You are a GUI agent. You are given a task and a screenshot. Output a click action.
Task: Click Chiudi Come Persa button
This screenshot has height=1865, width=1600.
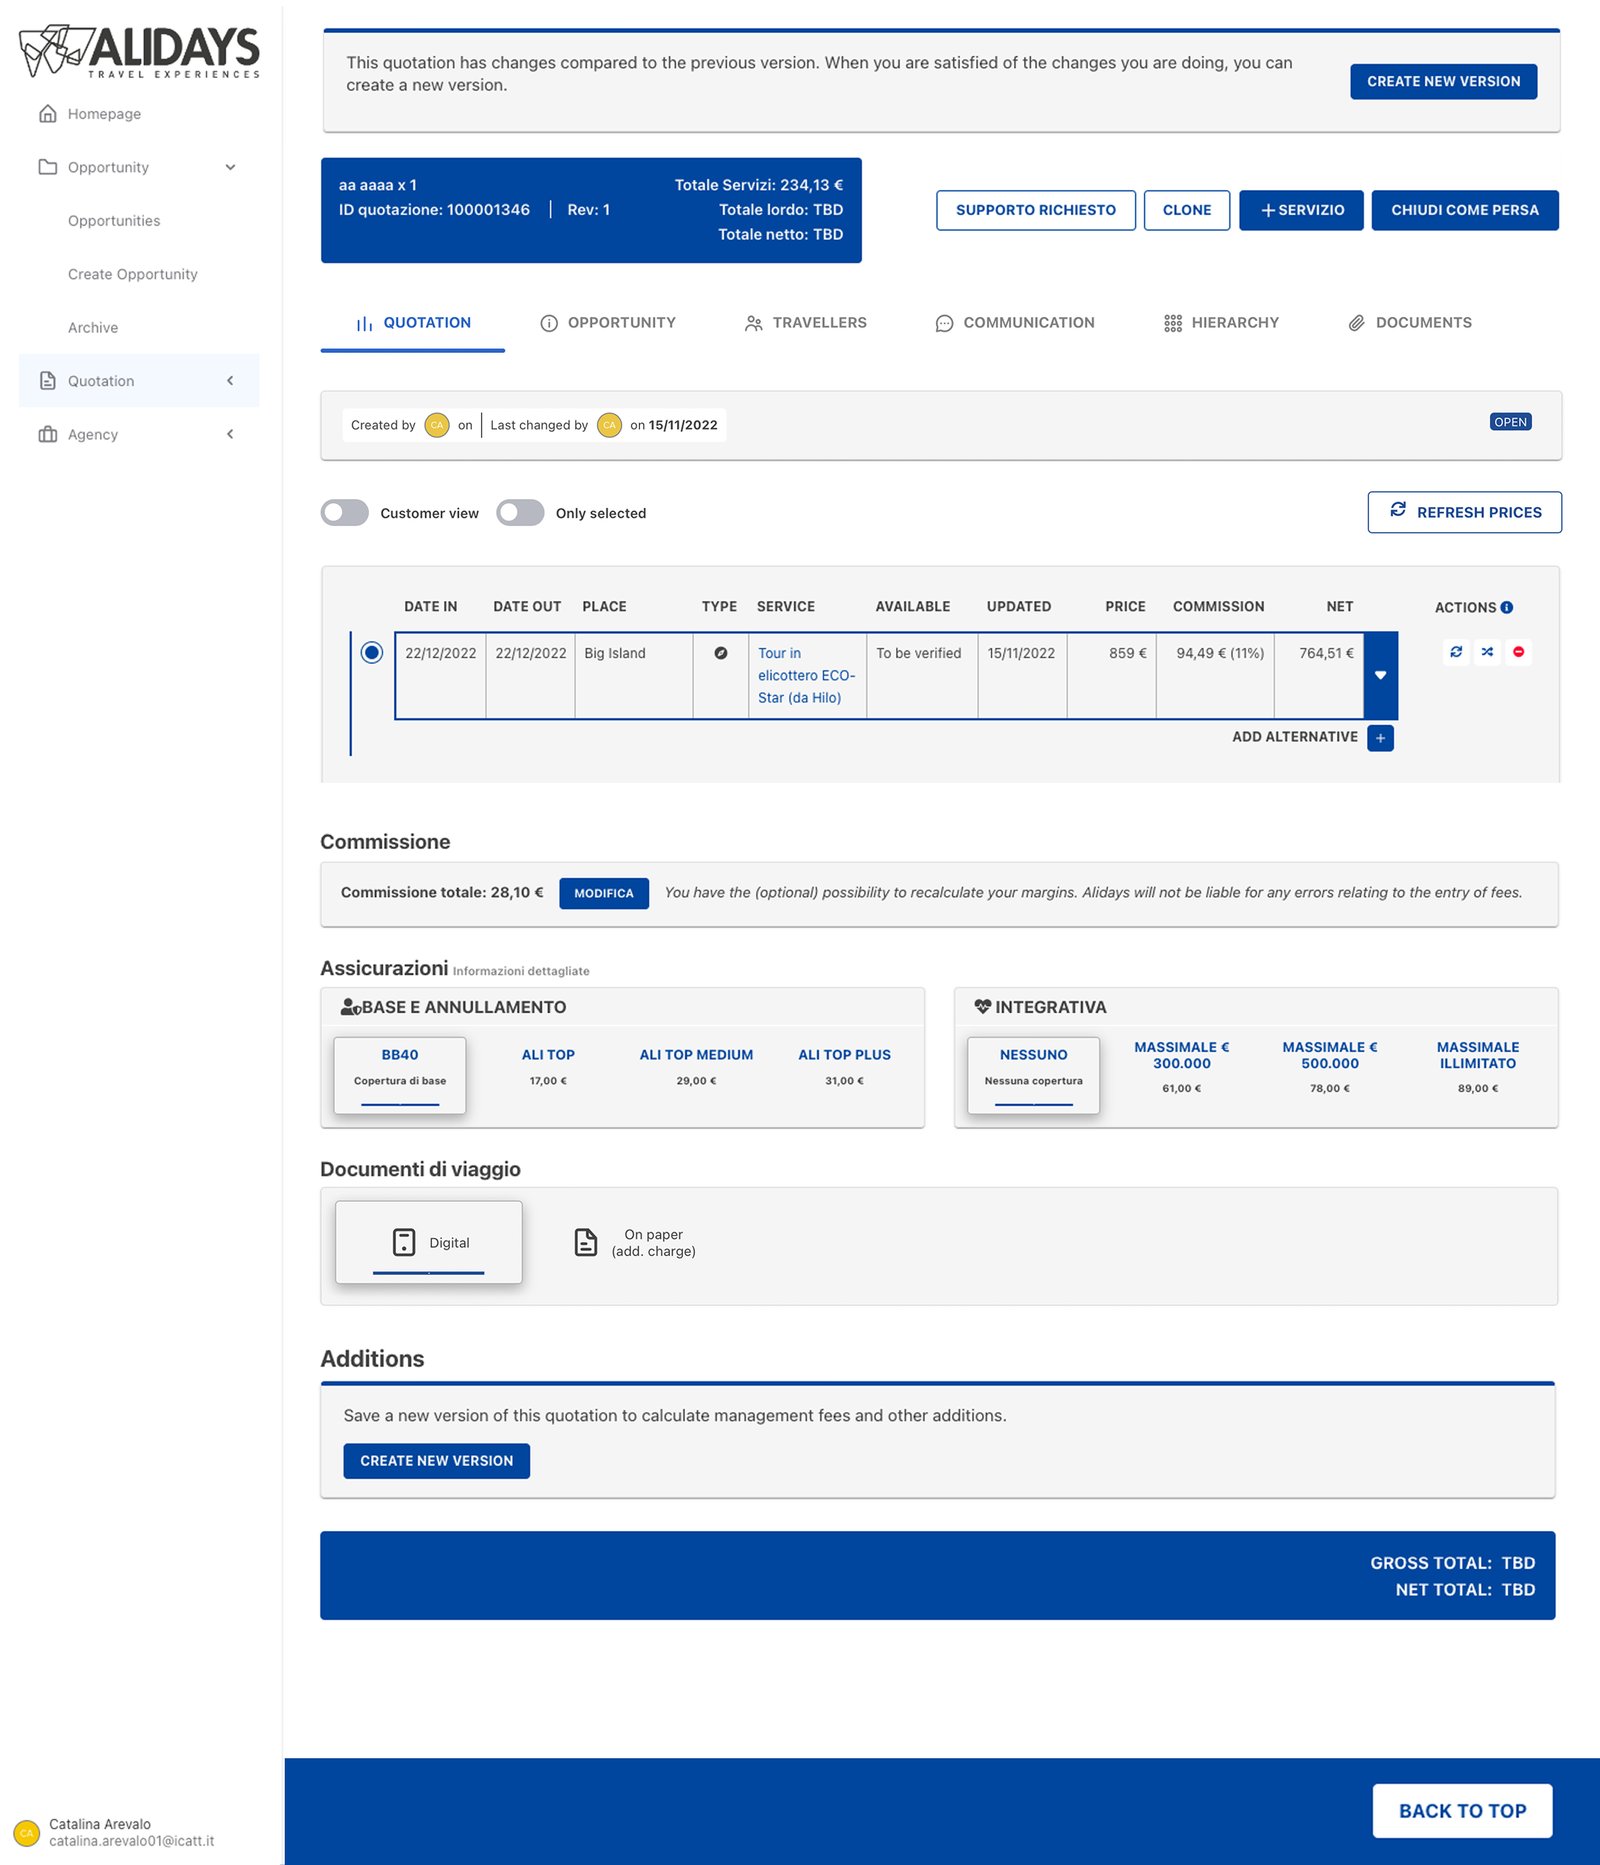1465,210
